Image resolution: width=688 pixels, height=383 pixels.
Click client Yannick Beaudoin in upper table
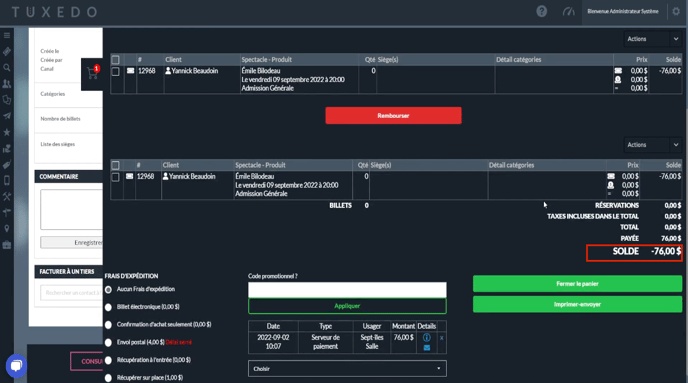[195, 71]
